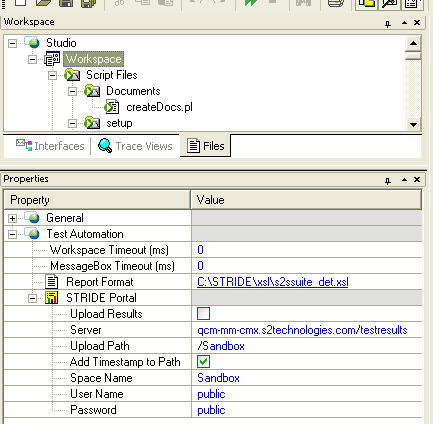Click the STRIDE Portal chart icon
The width and height of the screenshot is (433, 424).
52,298
